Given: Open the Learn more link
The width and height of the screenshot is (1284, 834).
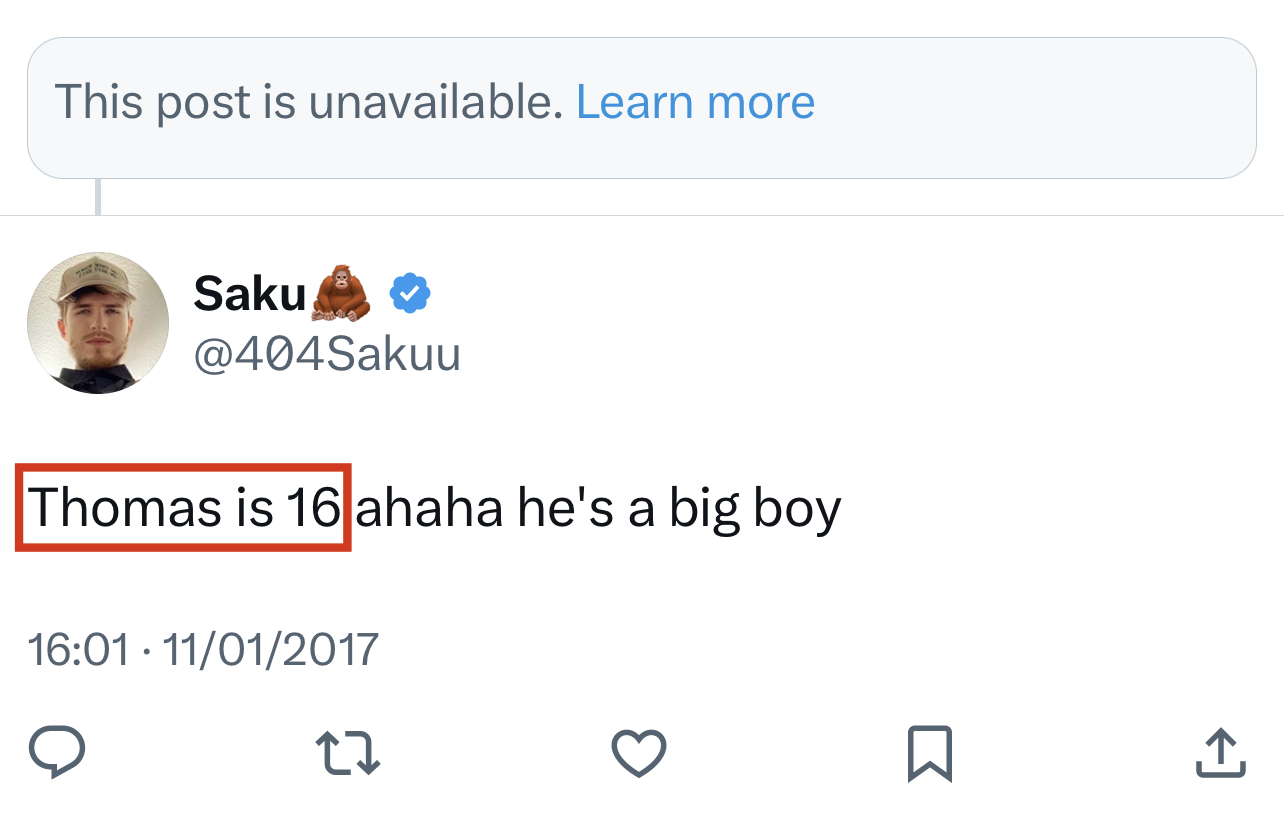Looking at the screenshot, I should (x=695, y=102).
